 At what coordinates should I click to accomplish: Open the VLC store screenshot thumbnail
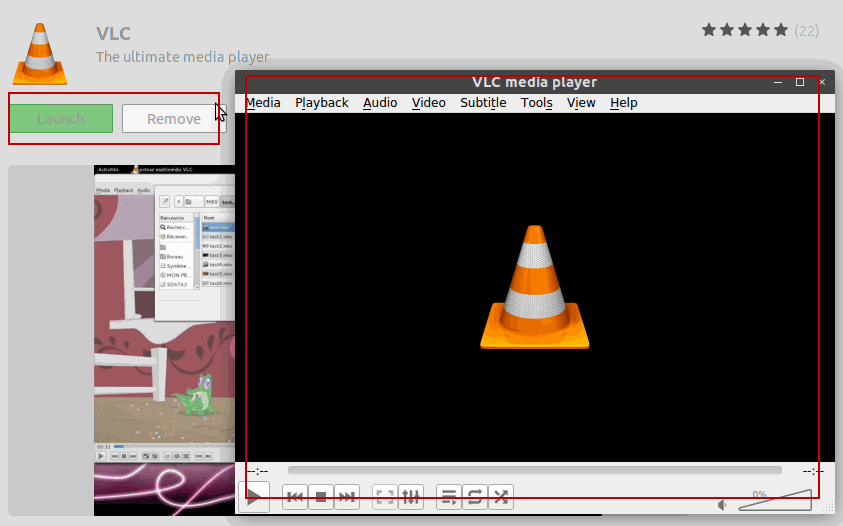tap(165, 340)
